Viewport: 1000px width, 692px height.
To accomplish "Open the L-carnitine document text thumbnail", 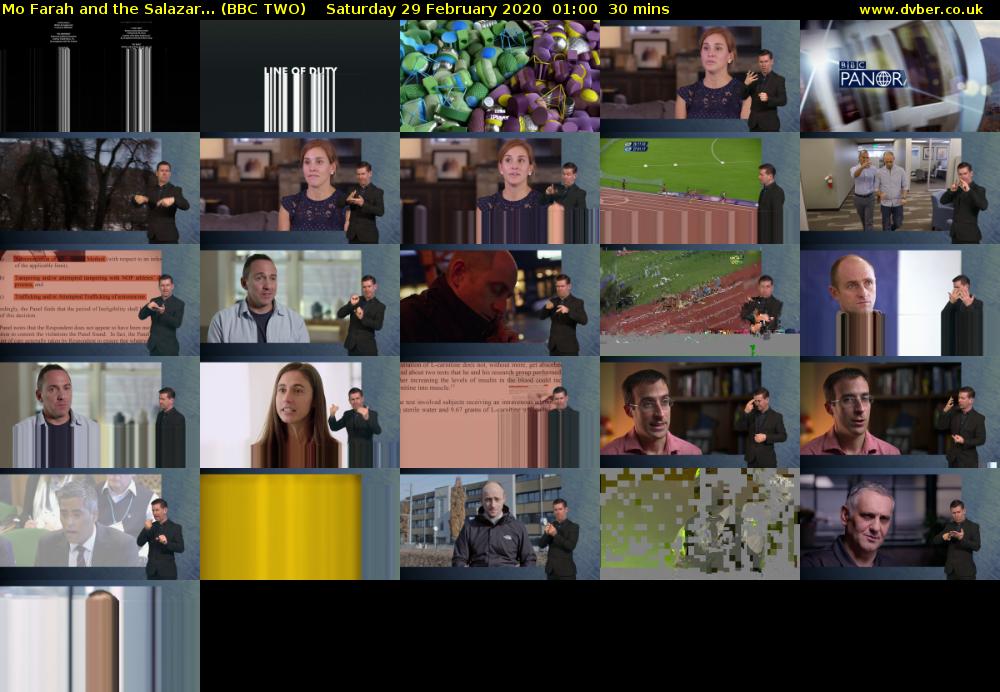I will [500, 413].
